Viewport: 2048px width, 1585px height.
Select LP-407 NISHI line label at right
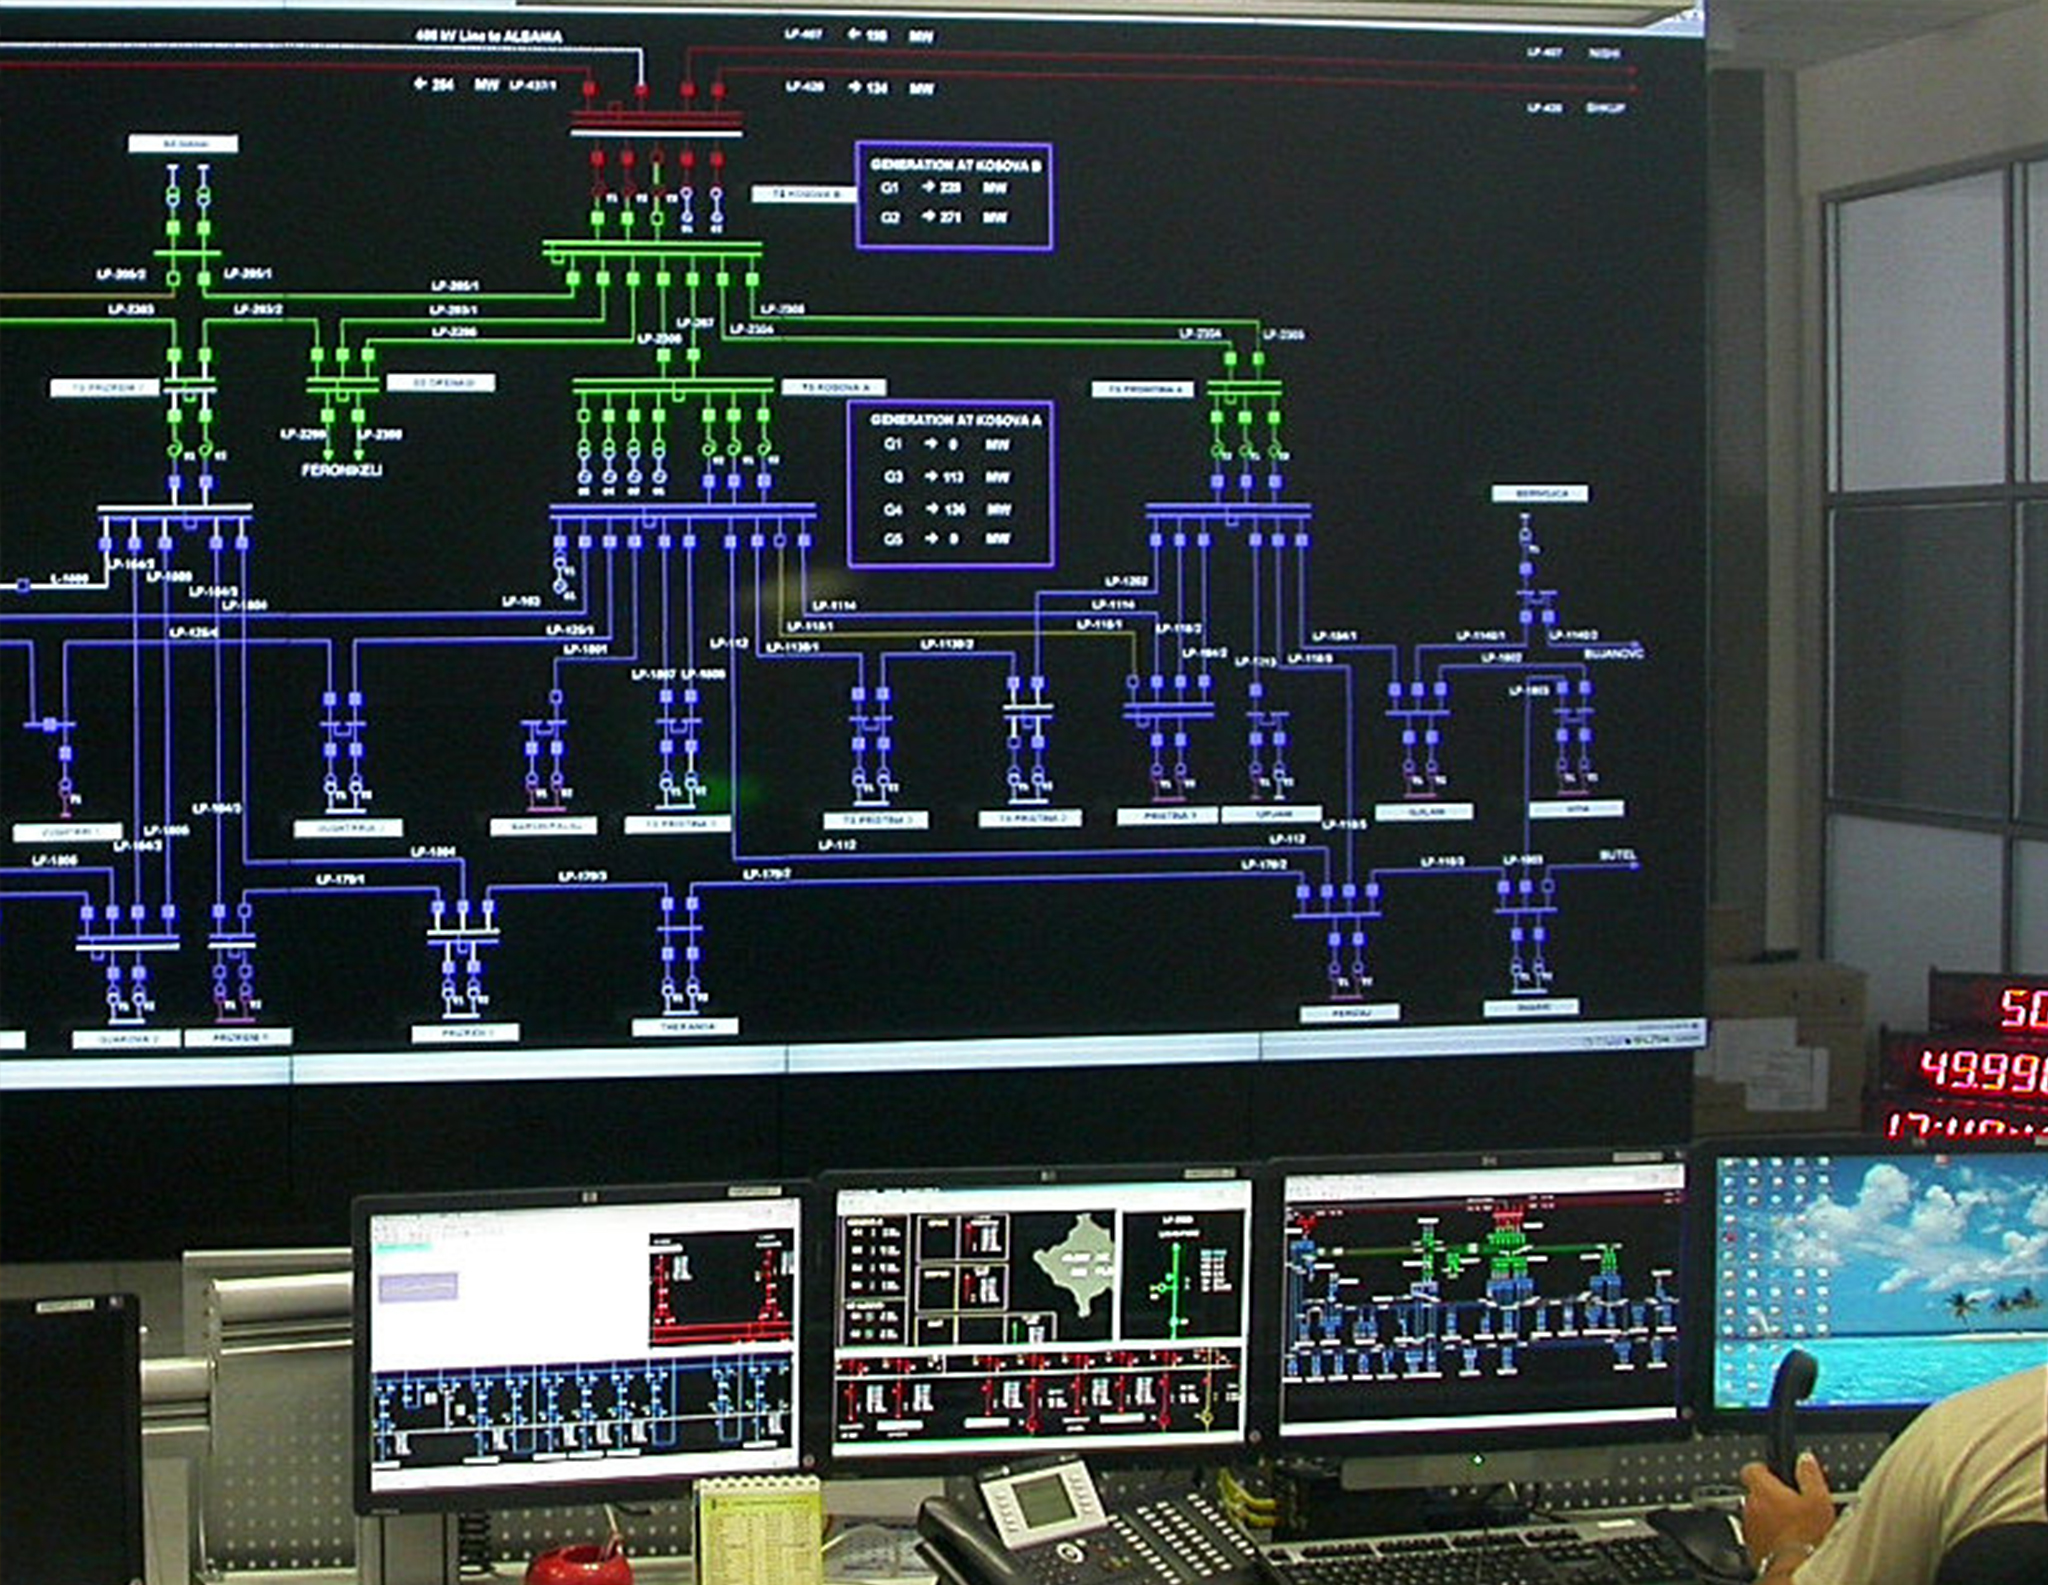pyautogui.click(x=1574, y=52)
